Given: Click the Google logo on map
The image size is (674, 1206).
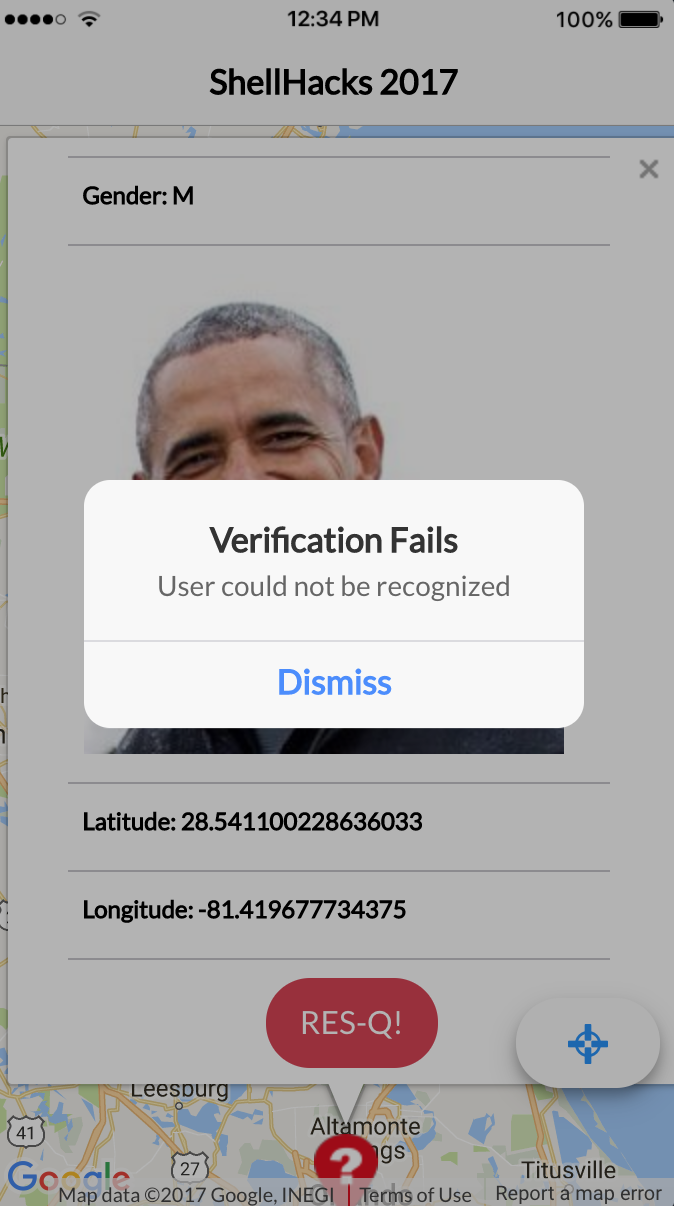Looking at the screenshot, I should tap(68, 1179).
